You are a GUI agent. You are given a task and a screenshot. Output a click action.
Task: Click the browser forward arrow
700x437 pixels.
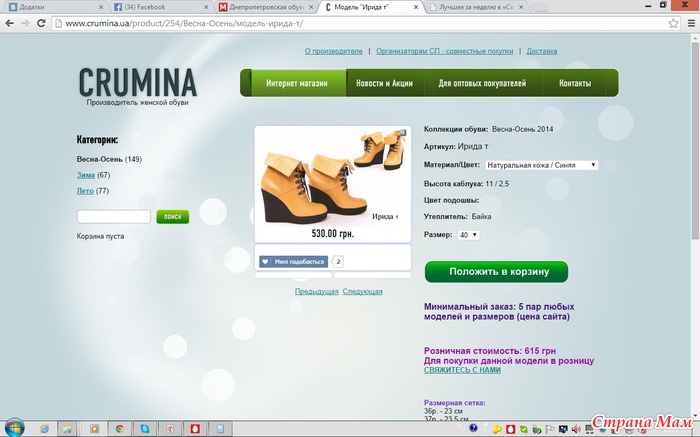[25, 23]
